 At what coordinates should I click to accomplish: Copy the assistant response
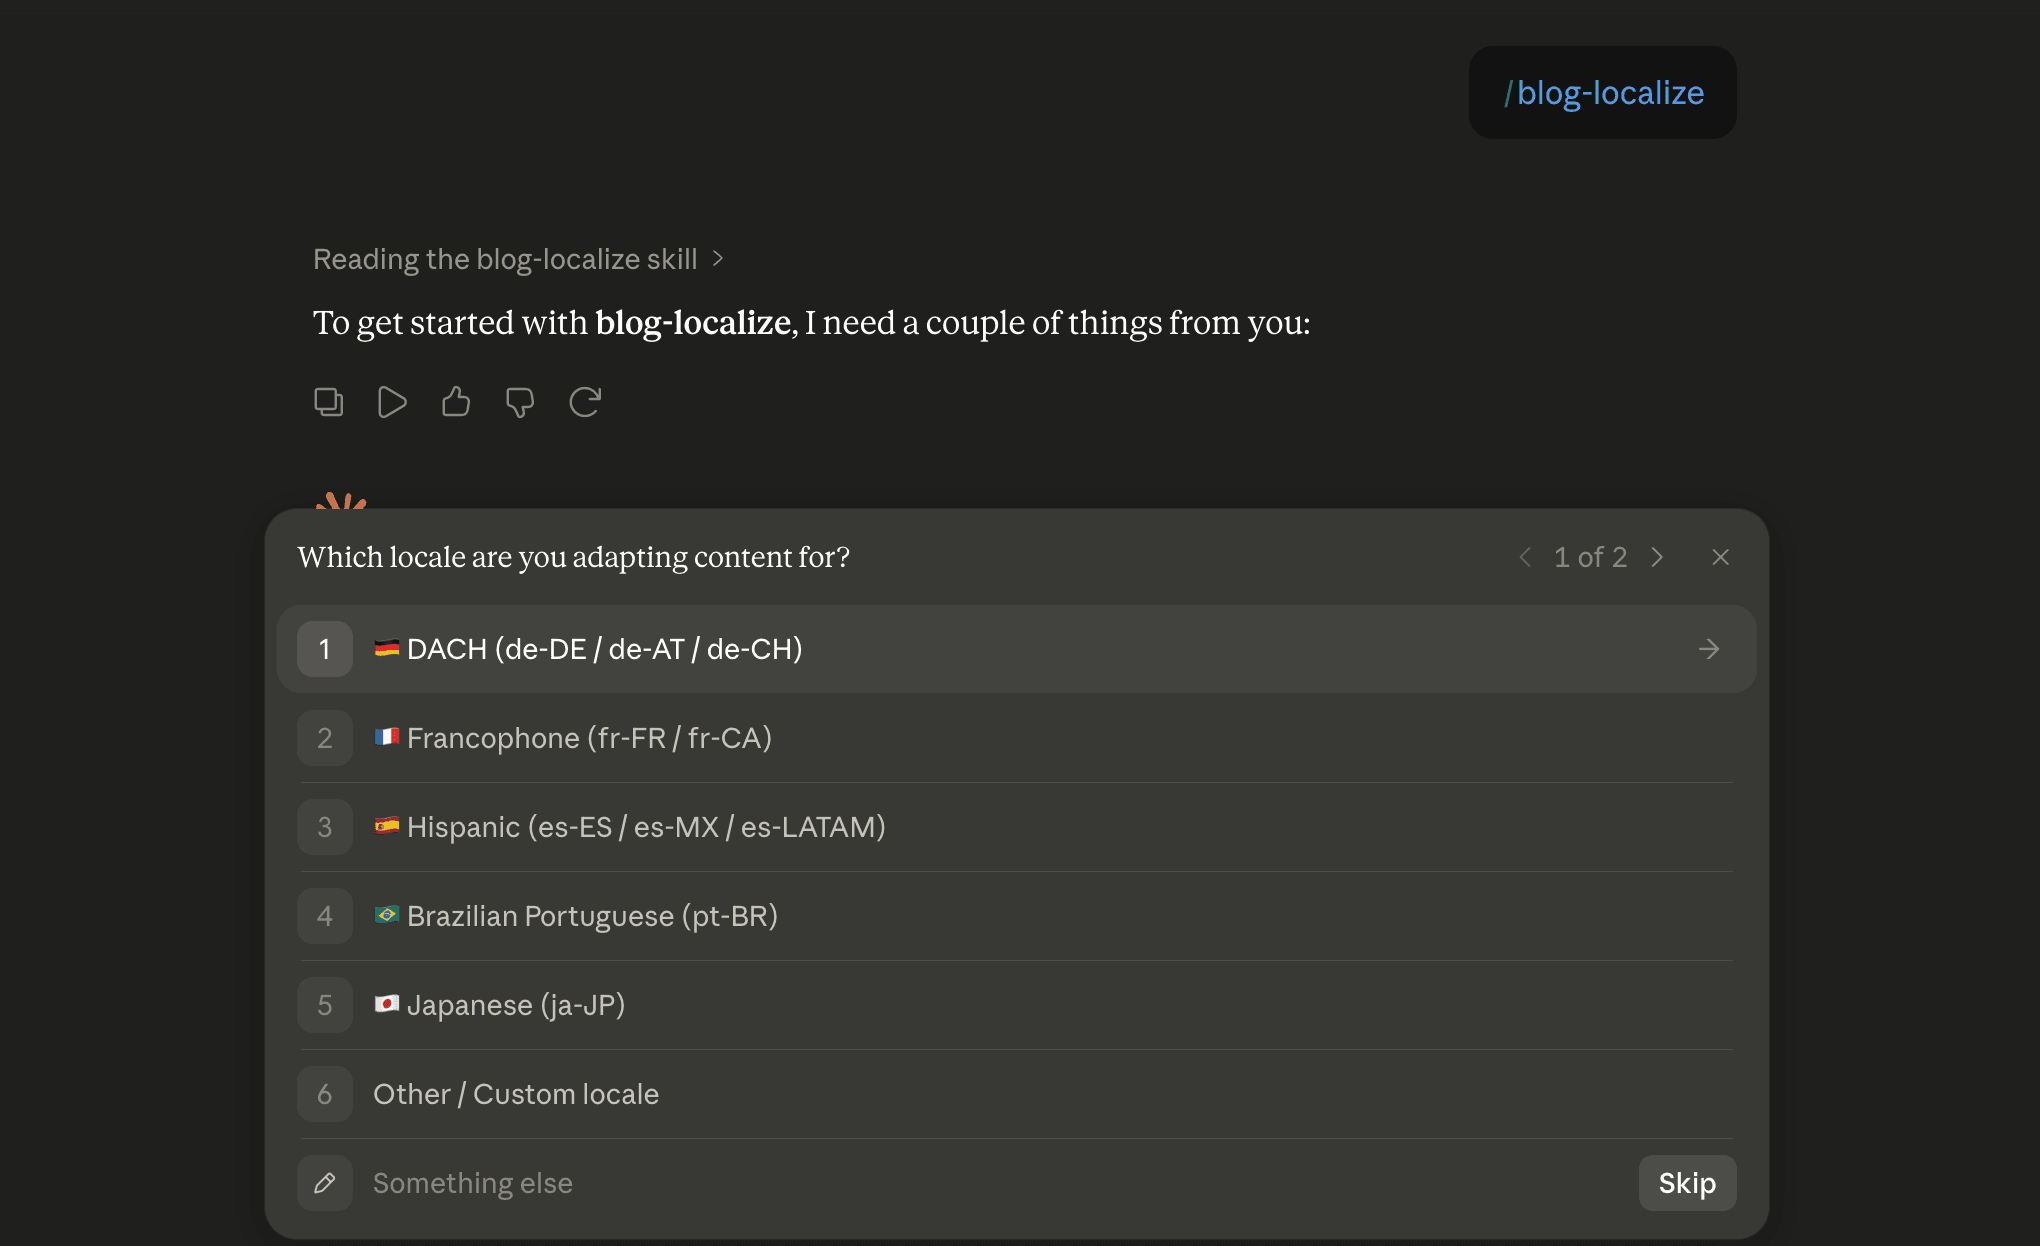pos(328,402)
